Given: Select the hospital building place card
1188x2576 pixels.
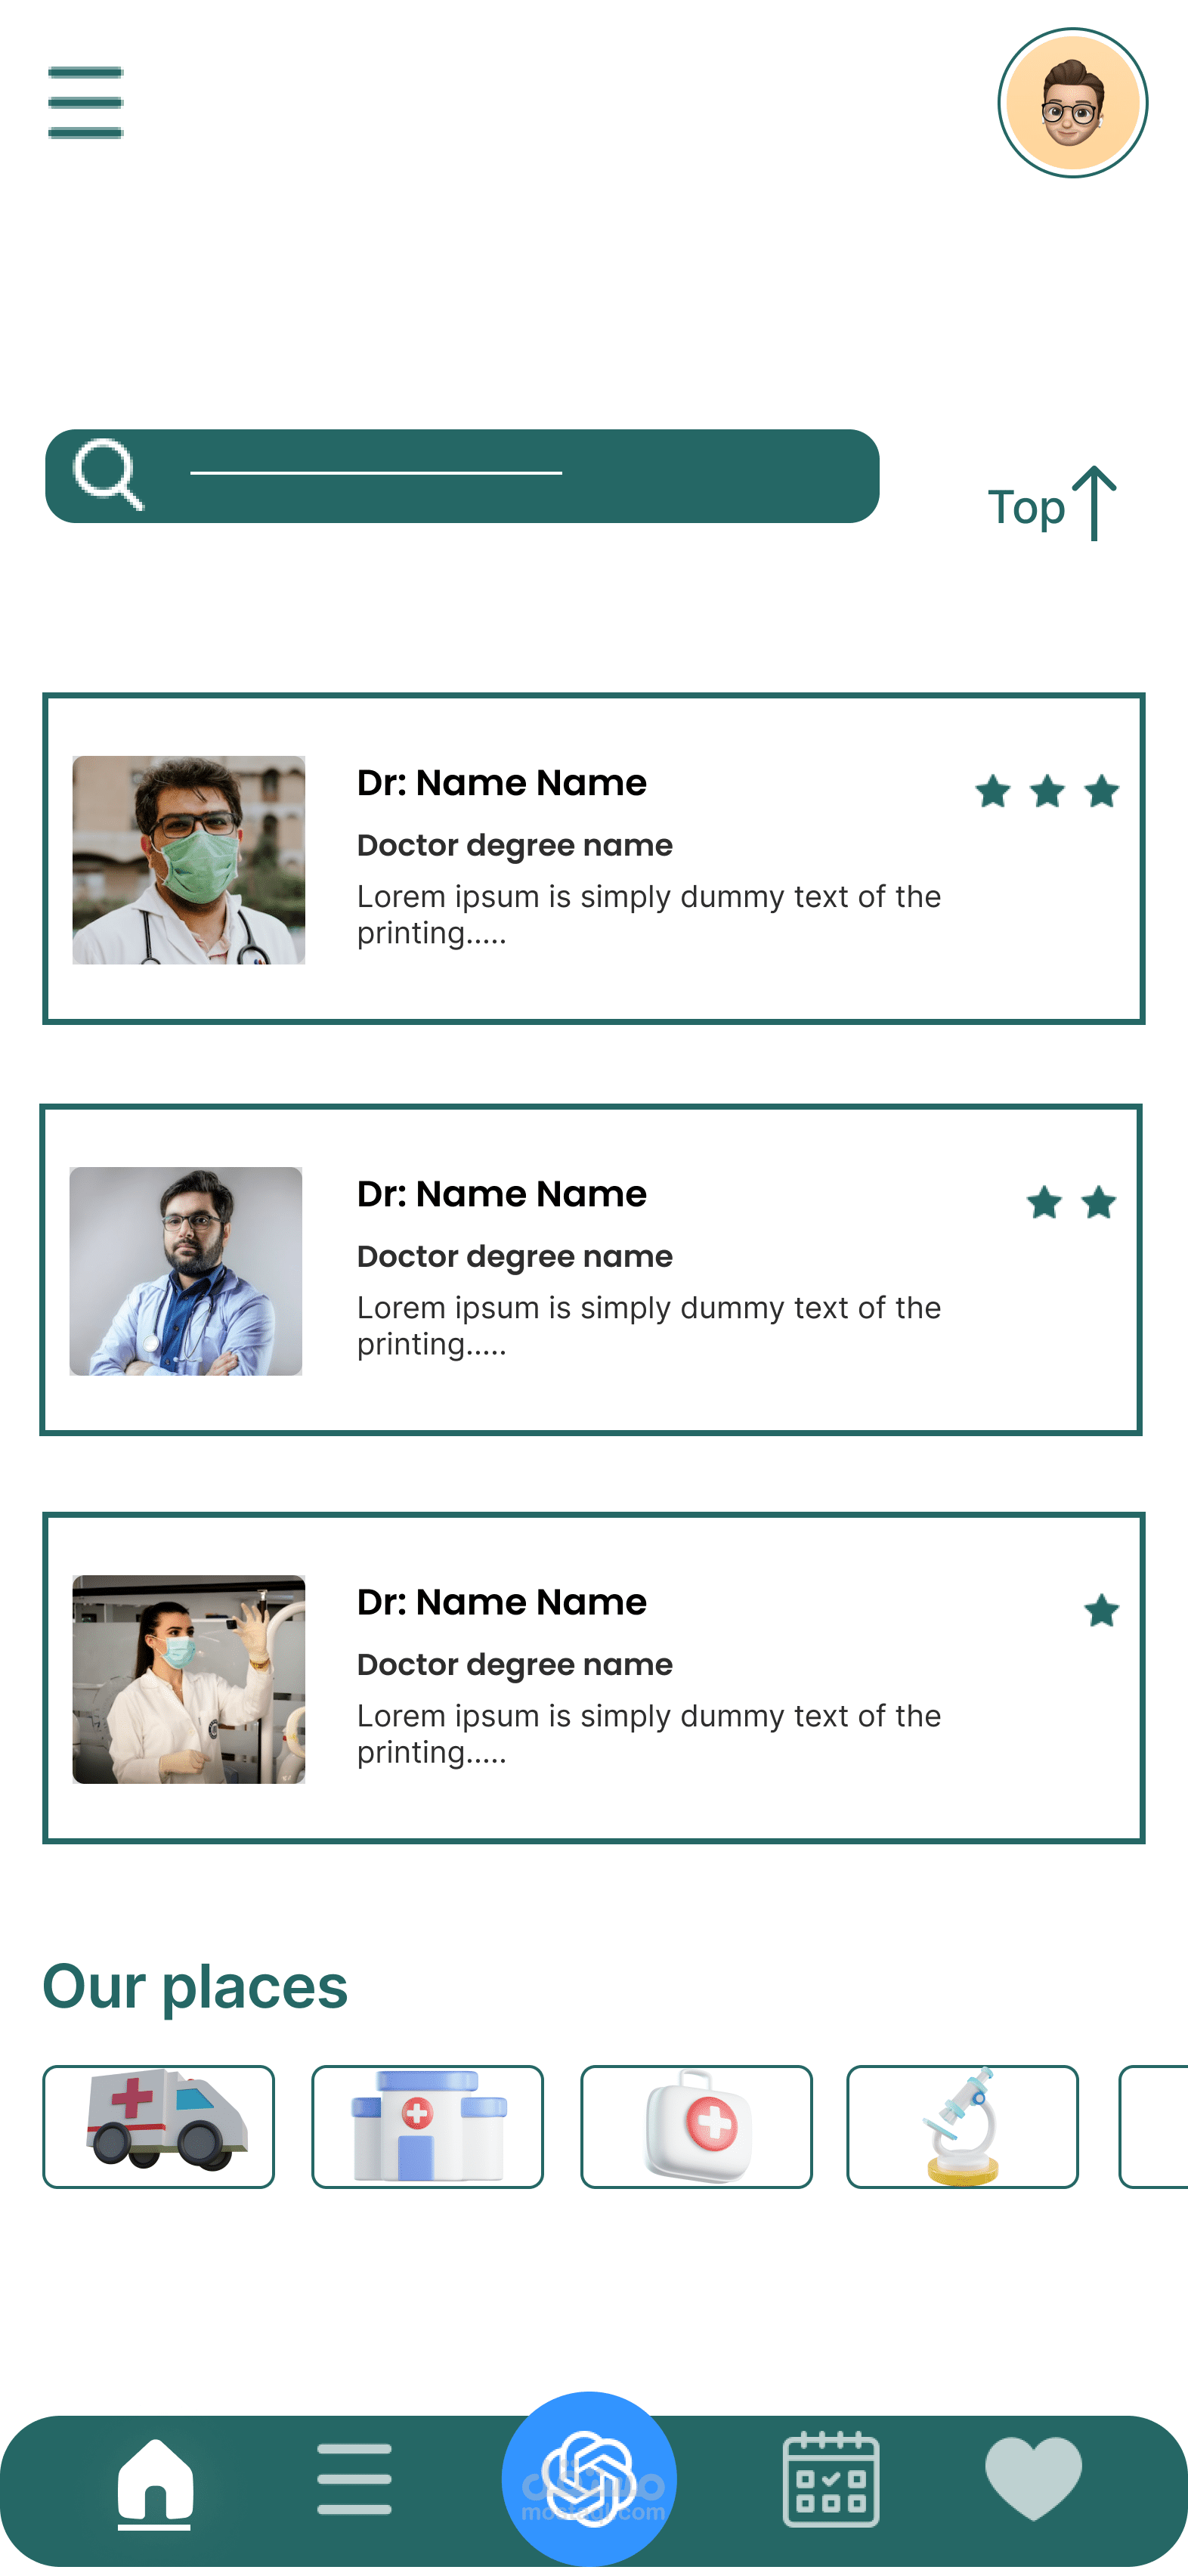Looking at the screenshot, I should coord(427,2126).
